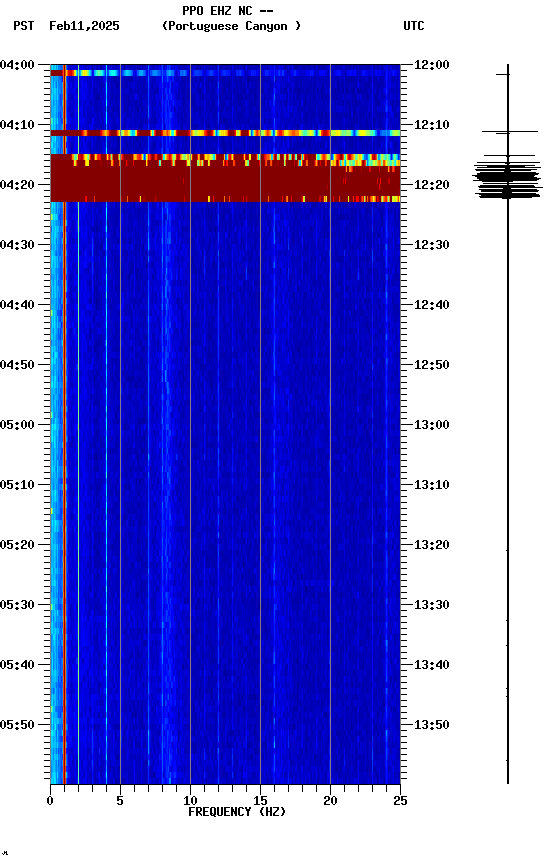Click the 'FREQUENCY (HZ)' axis title

(x=237, y=813)
